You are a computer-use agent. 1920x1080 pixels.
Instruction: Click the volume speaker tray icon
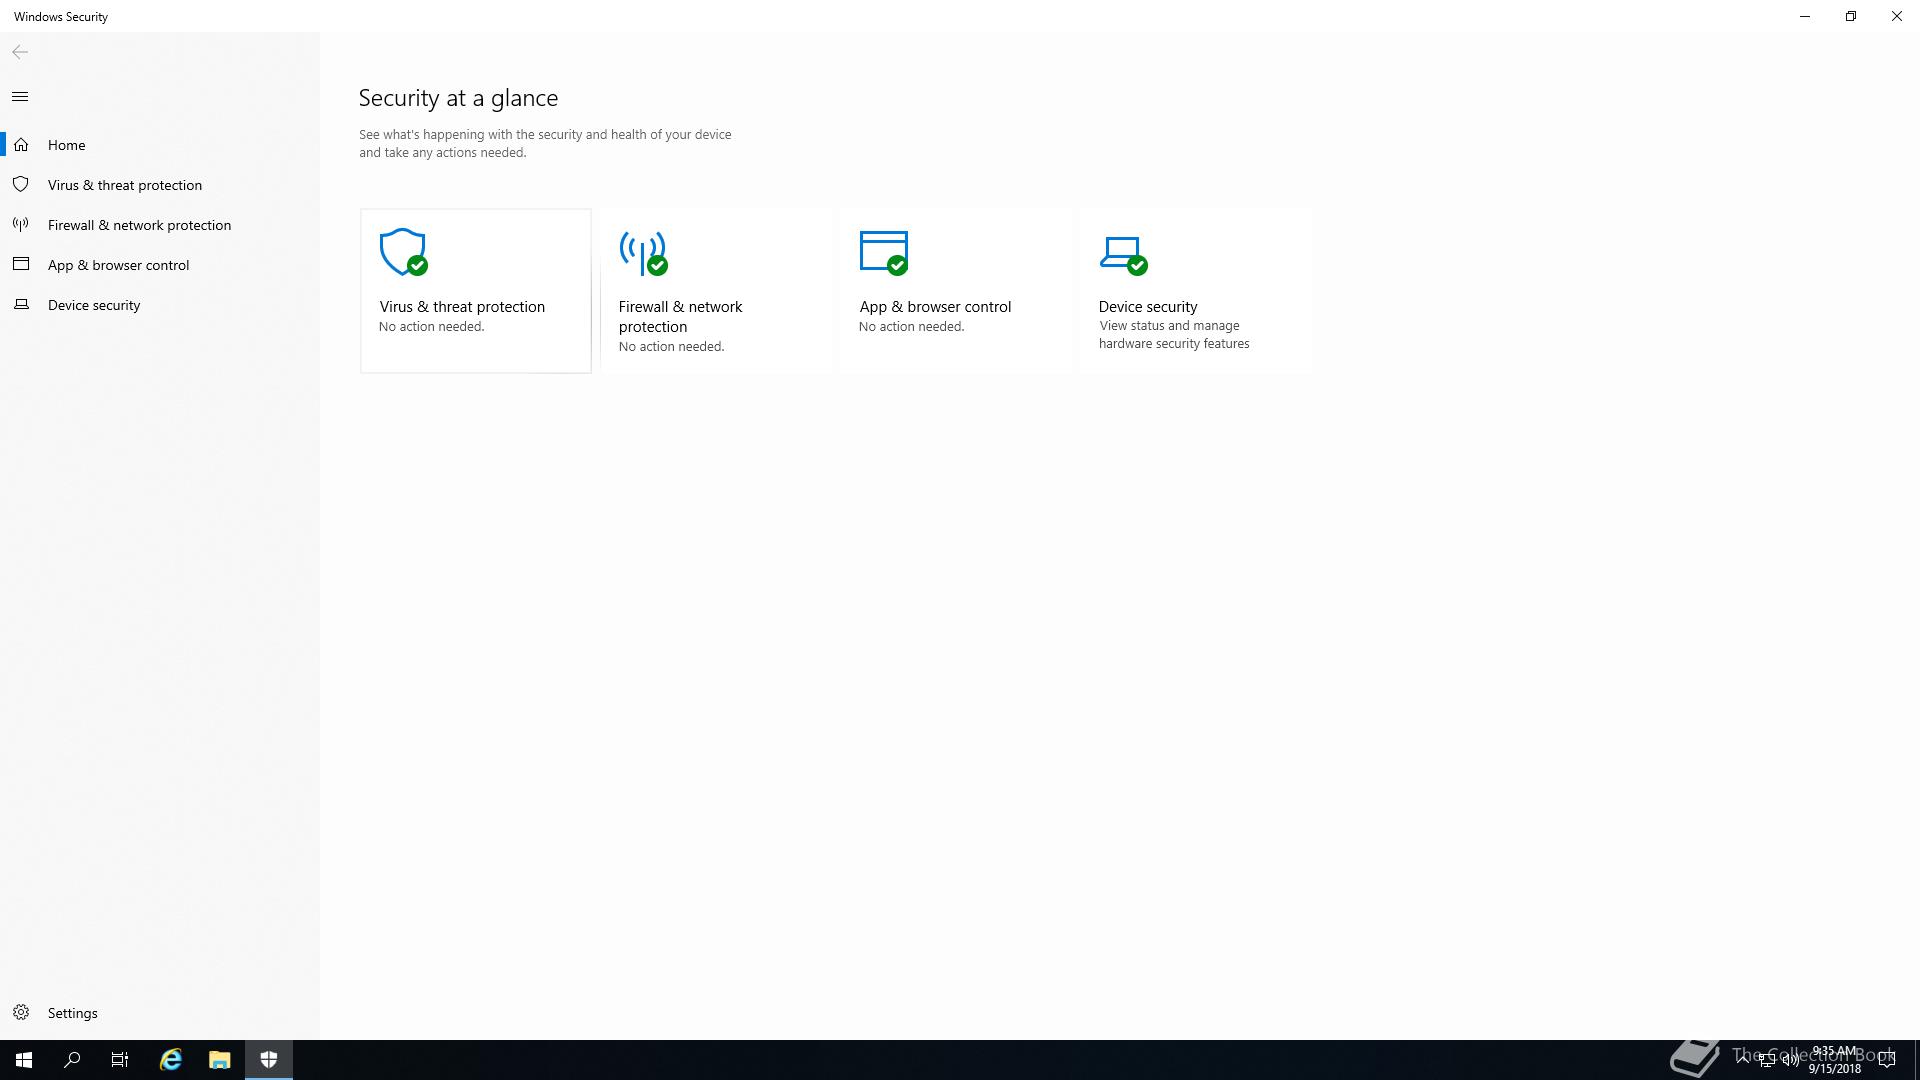[1790, 1060]
